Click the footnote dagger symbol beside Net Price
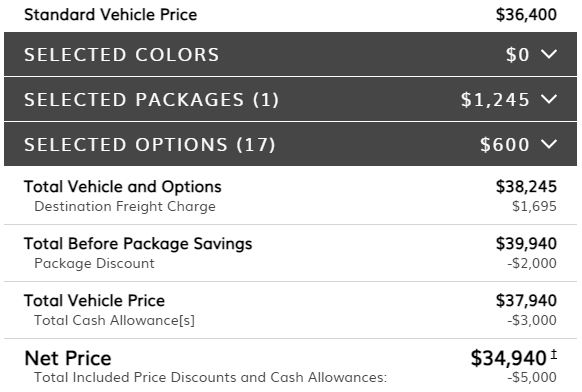 point(553,354)
